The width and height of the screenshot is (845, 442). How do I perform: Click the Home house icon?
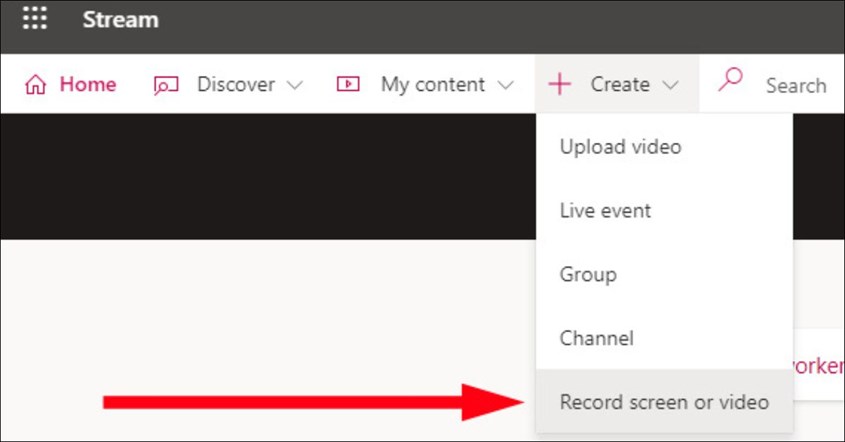[36, 85]
